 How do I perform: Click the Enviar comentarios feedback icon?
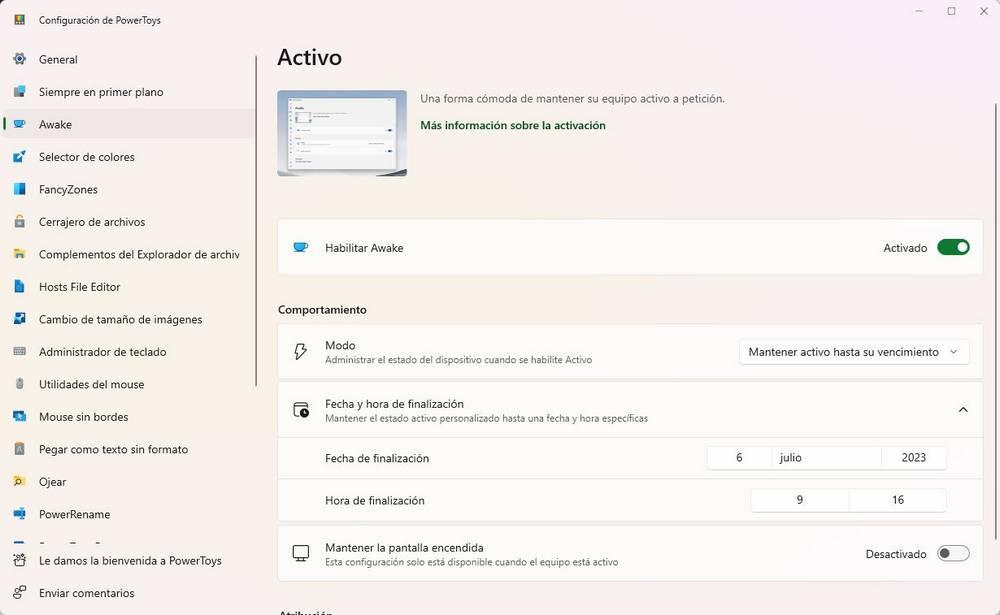pos(20,593)
